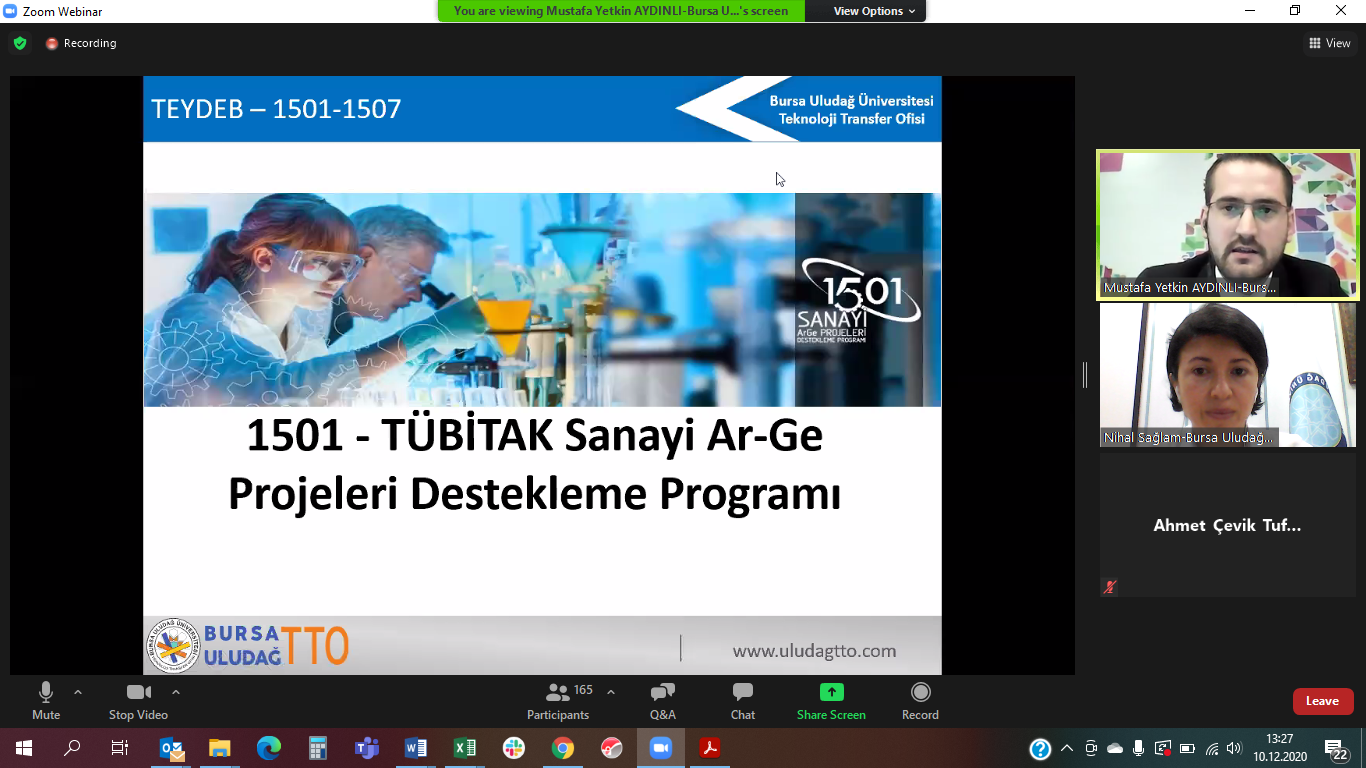Image resolution: width=1366 pixels, height=768 pixels.
Task: Click the microphone Mute icon
Action: 46,692
